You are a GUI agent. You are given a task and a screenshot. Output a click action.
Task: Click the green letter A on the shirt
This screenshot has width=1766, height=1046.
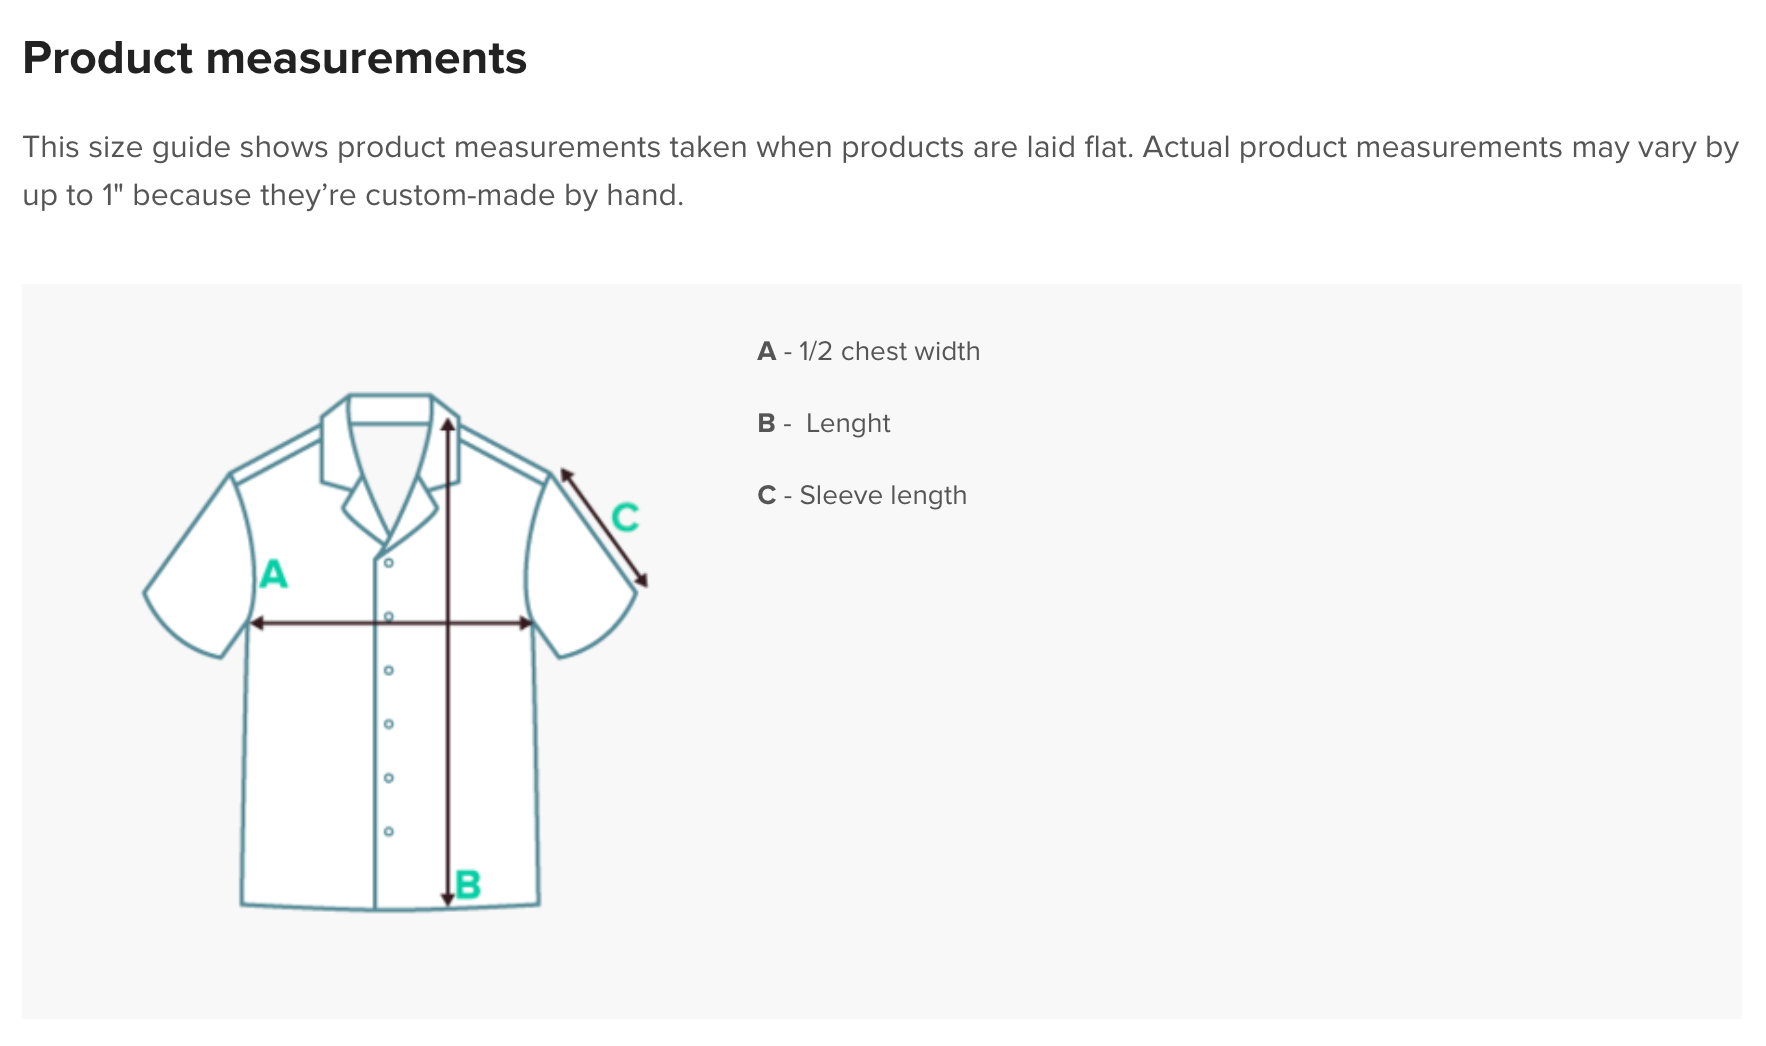[273, 574]
